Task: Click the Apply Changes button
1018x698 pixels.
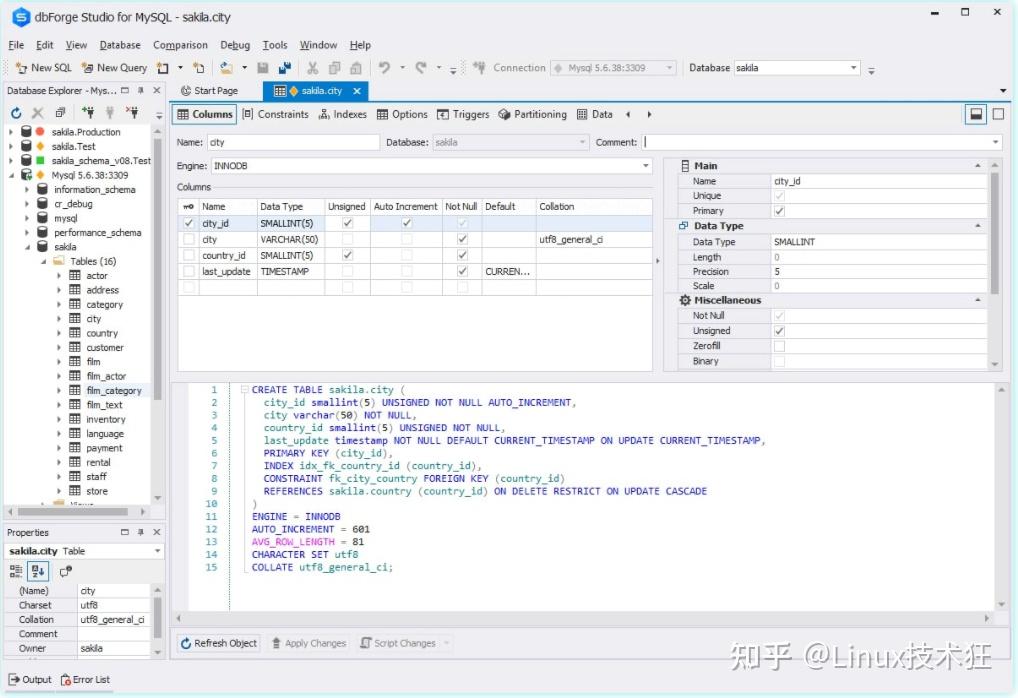Action: [x=309, y=643]
